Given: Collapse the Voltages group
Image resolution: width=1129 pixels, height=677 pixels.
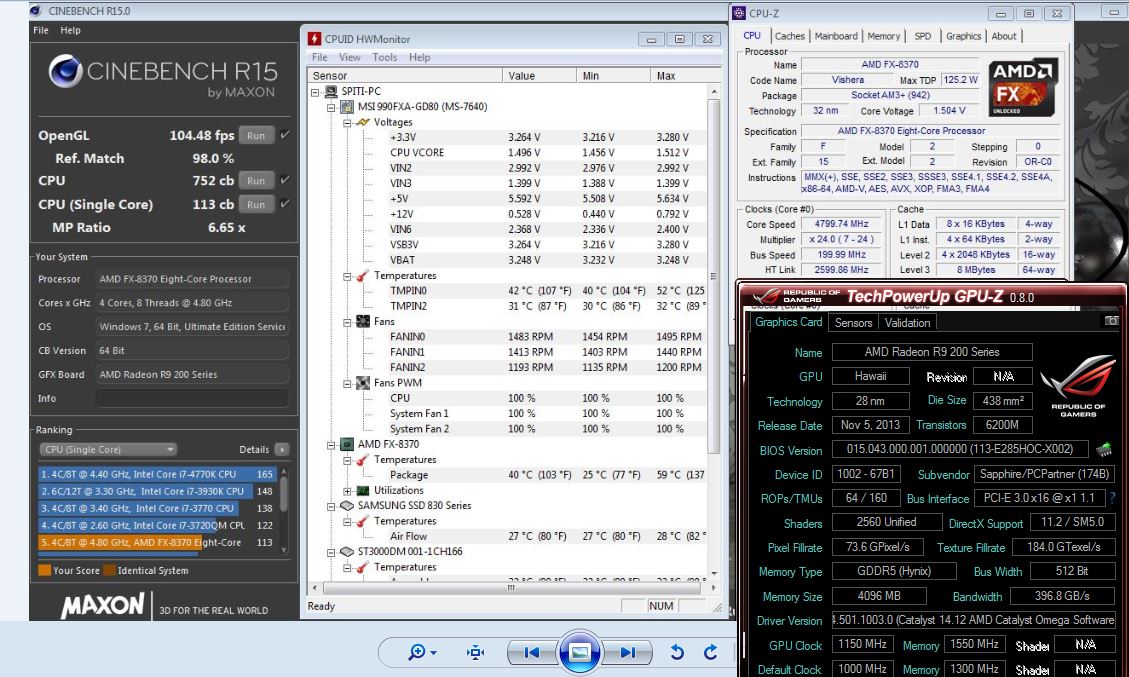Looking at the screenshot, I should [347, 122].
